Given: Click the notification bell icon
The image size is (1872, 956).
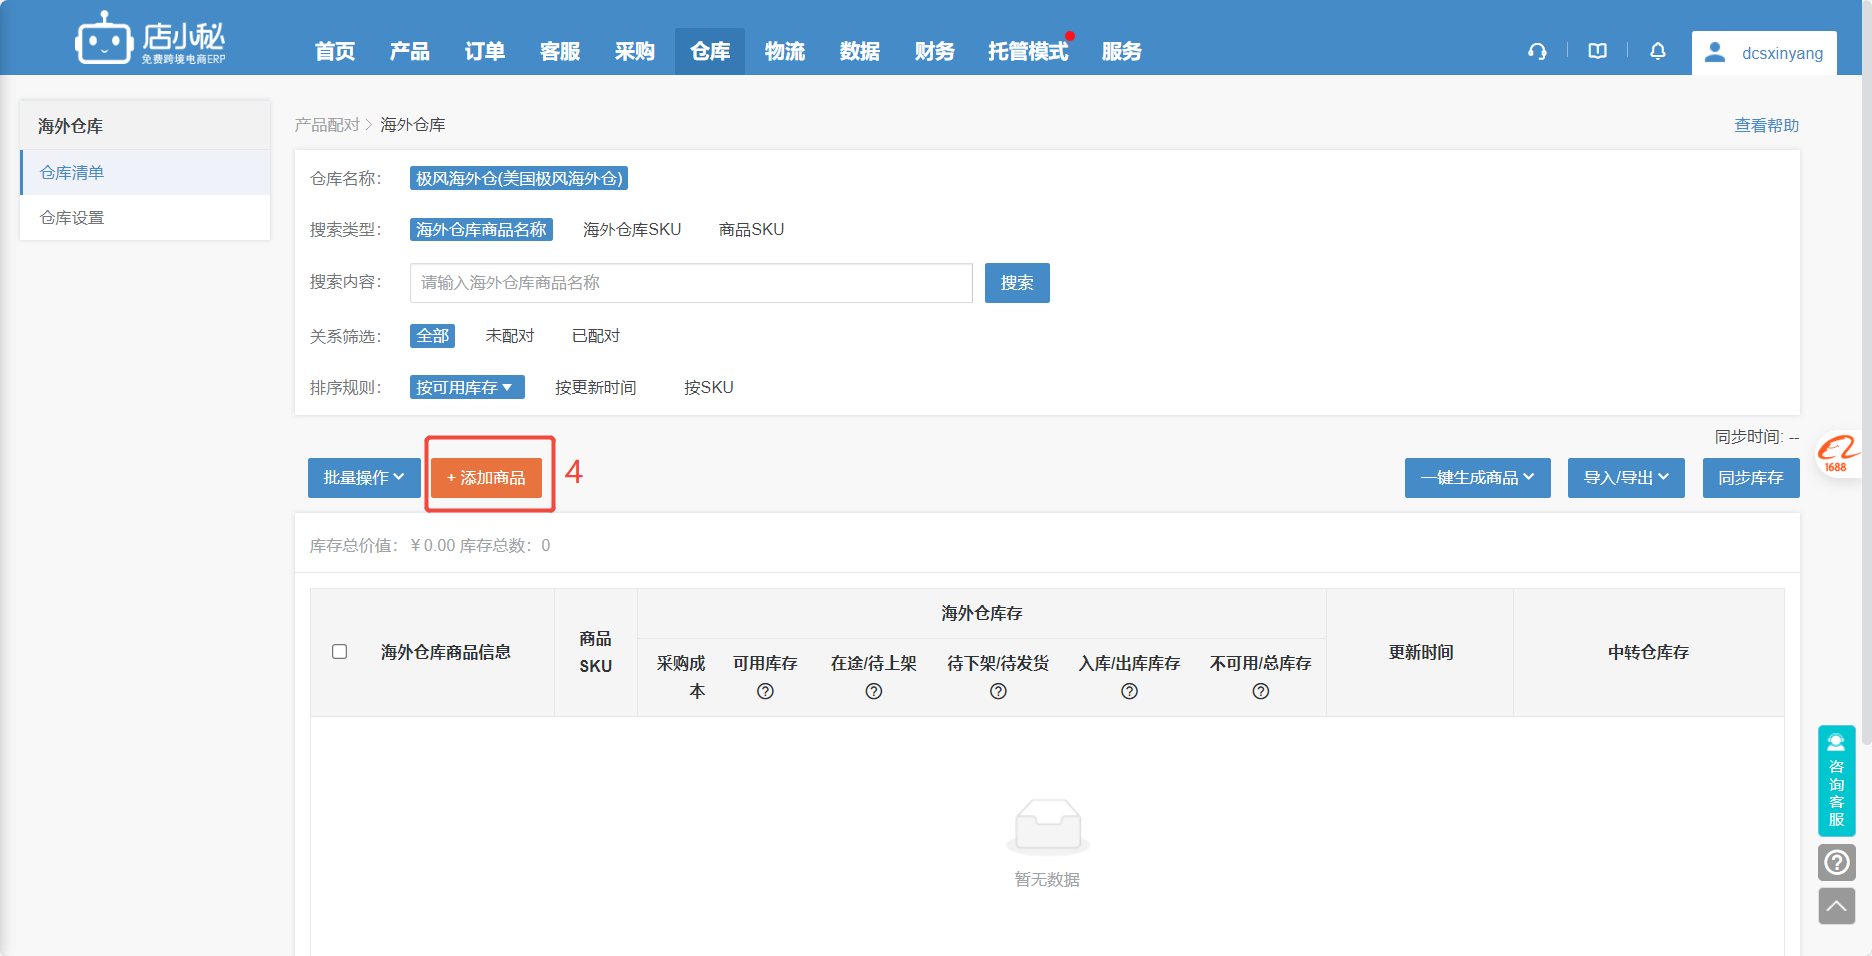Looking at the screenshot, I should pyautogui.click(x=1657, y=52).
